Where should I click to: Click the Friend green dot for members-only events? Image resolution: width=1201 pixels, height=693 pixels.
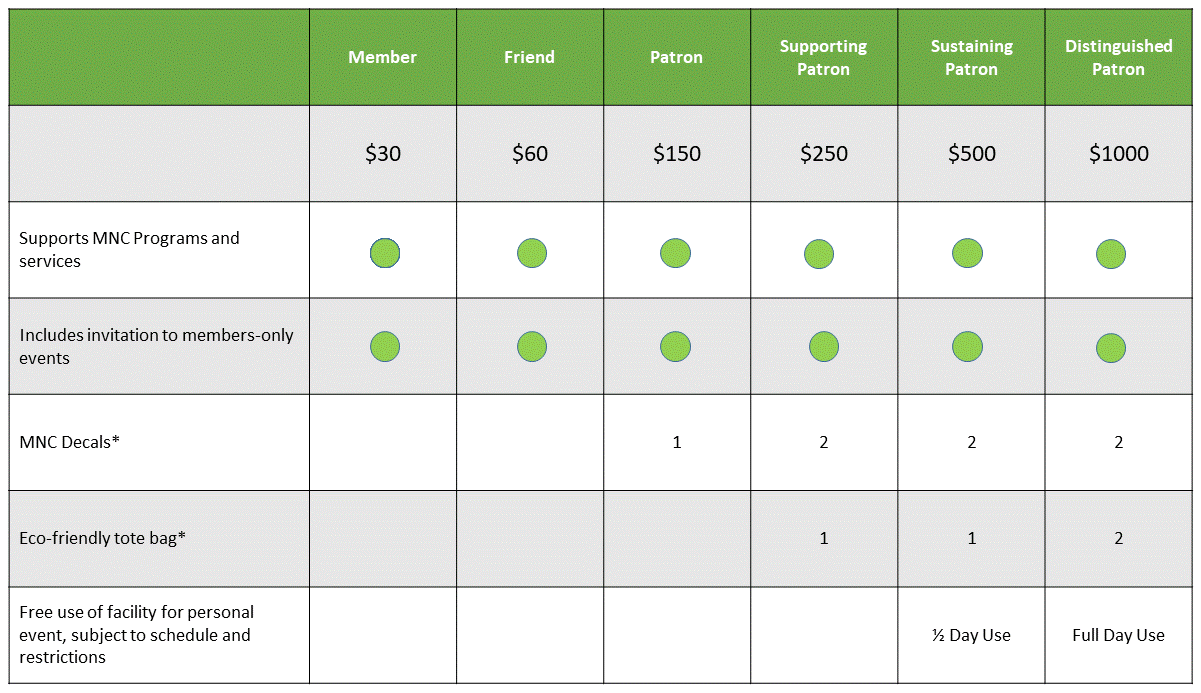coord(532,348)
